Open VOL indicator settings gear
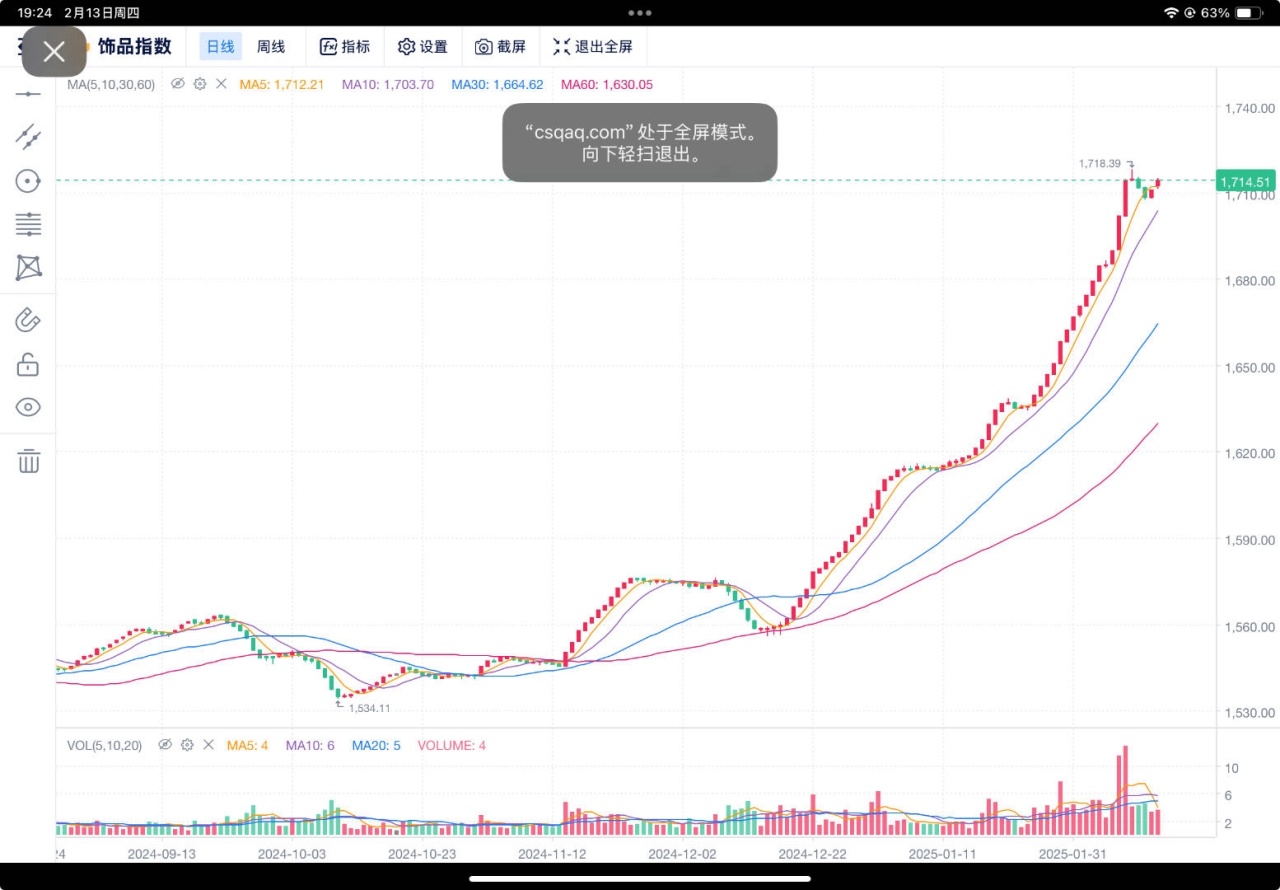 tap(187, 745)
